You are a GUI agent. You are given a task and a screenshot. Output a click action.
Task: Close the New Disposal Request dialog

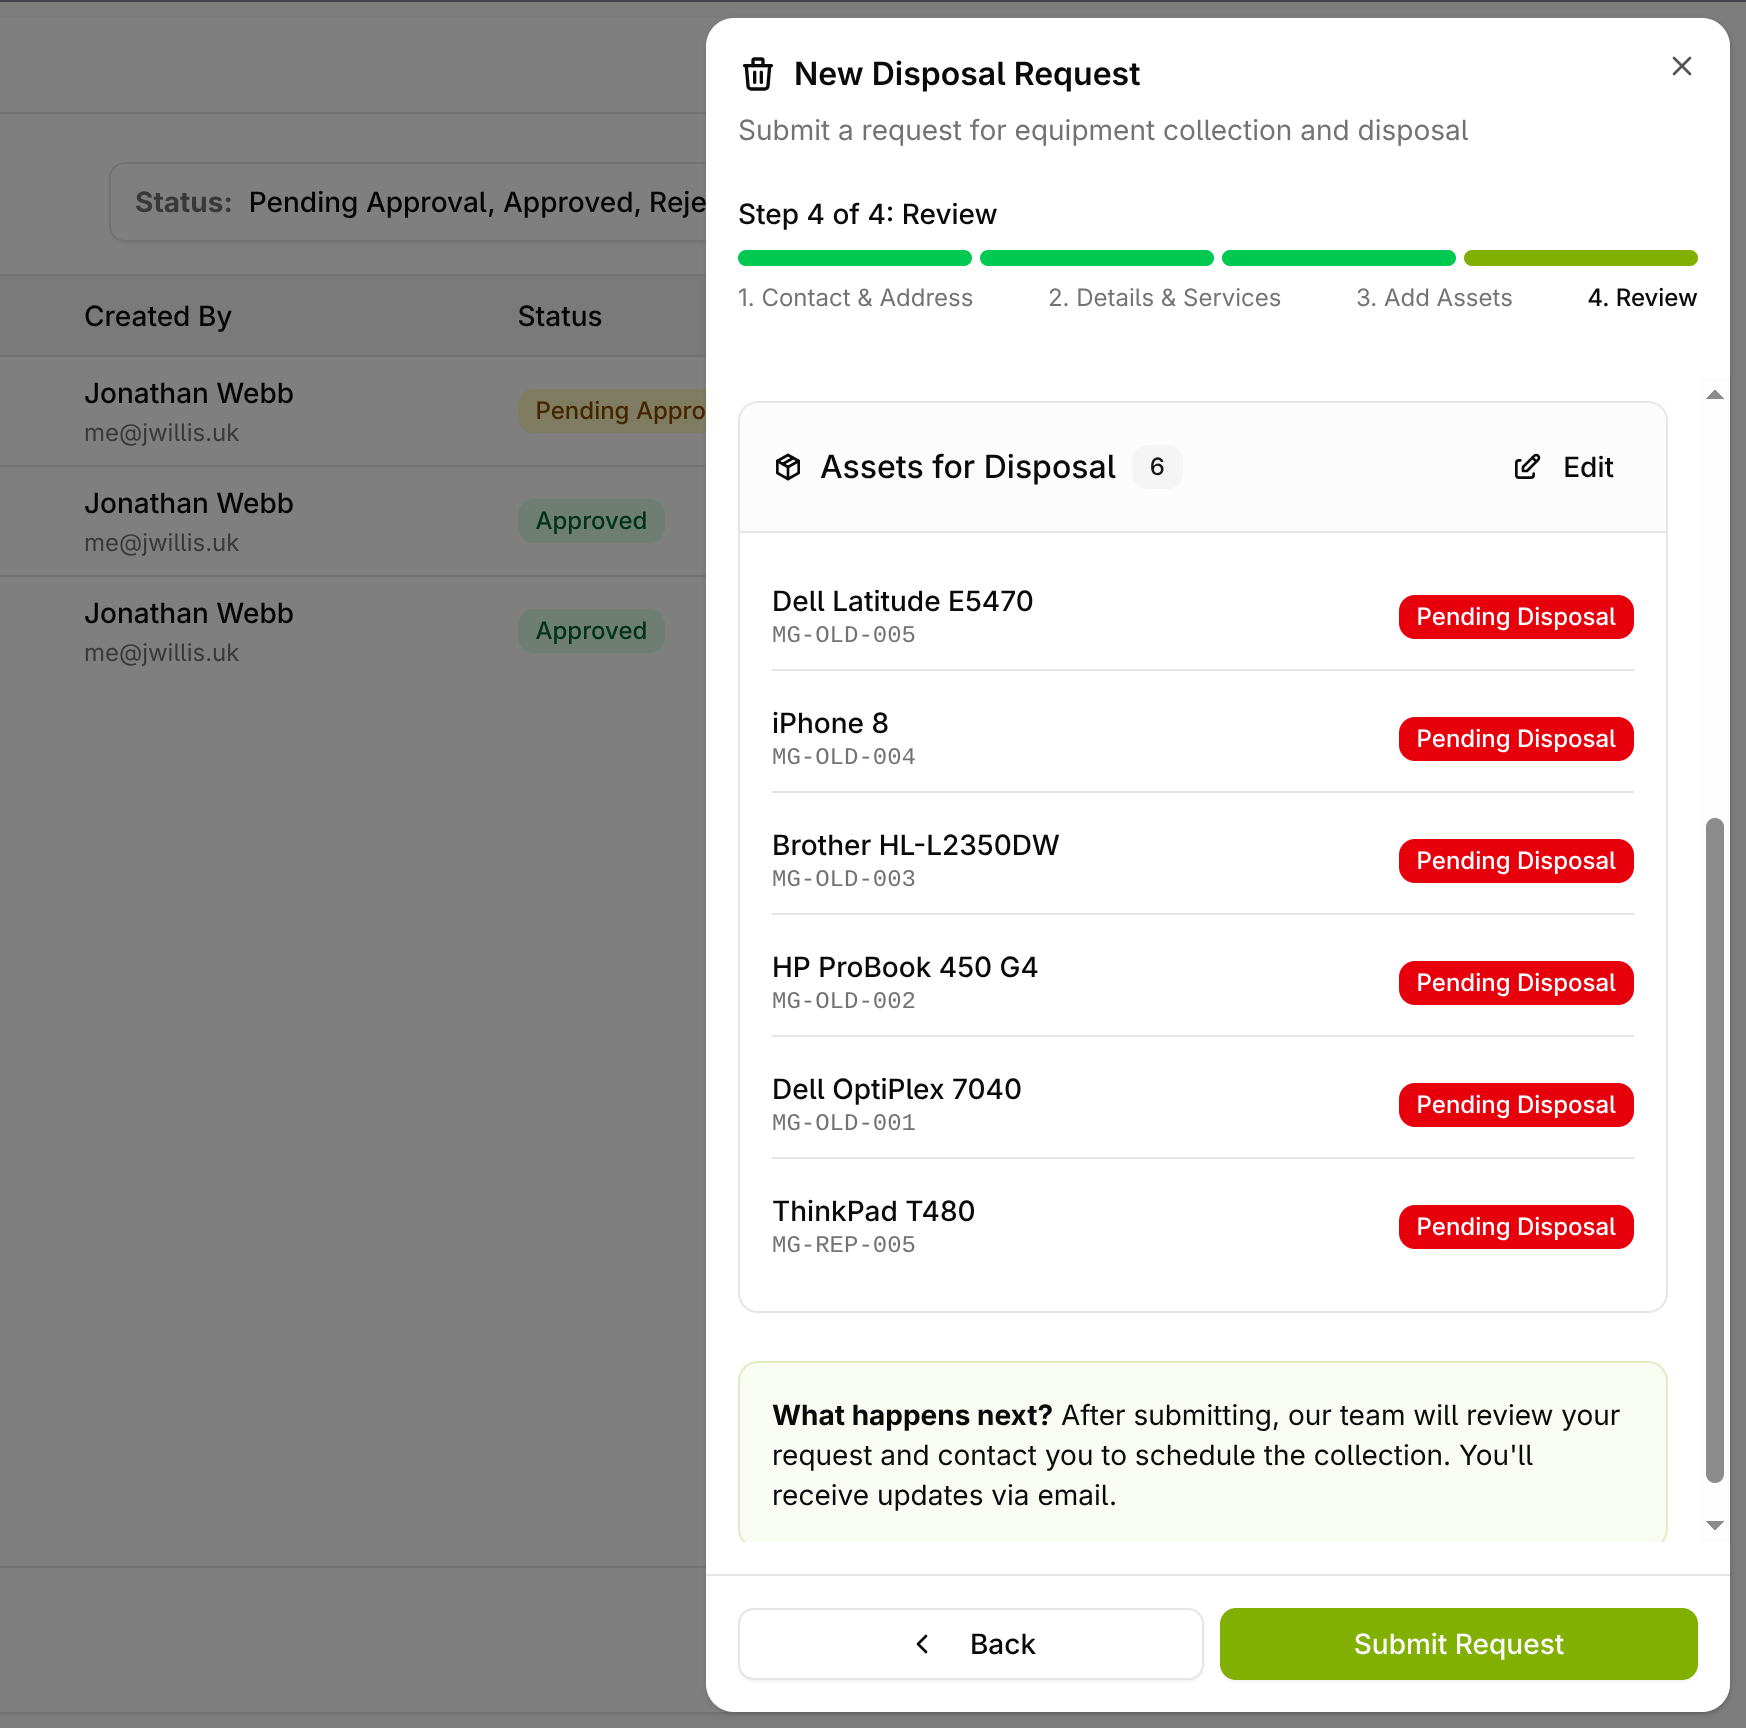click(x=1681, y=66)
